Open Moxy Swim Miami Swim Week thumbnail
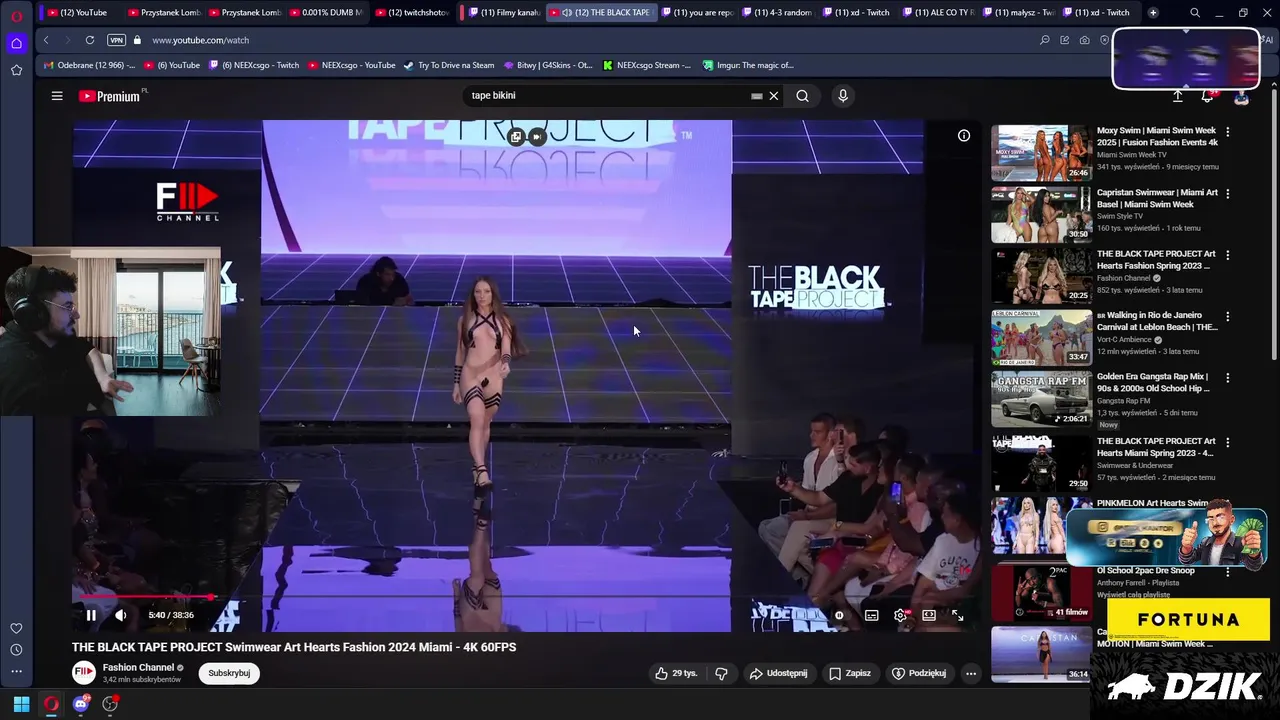This screenshot has width=1280, height=720. tap(1041, 152)
